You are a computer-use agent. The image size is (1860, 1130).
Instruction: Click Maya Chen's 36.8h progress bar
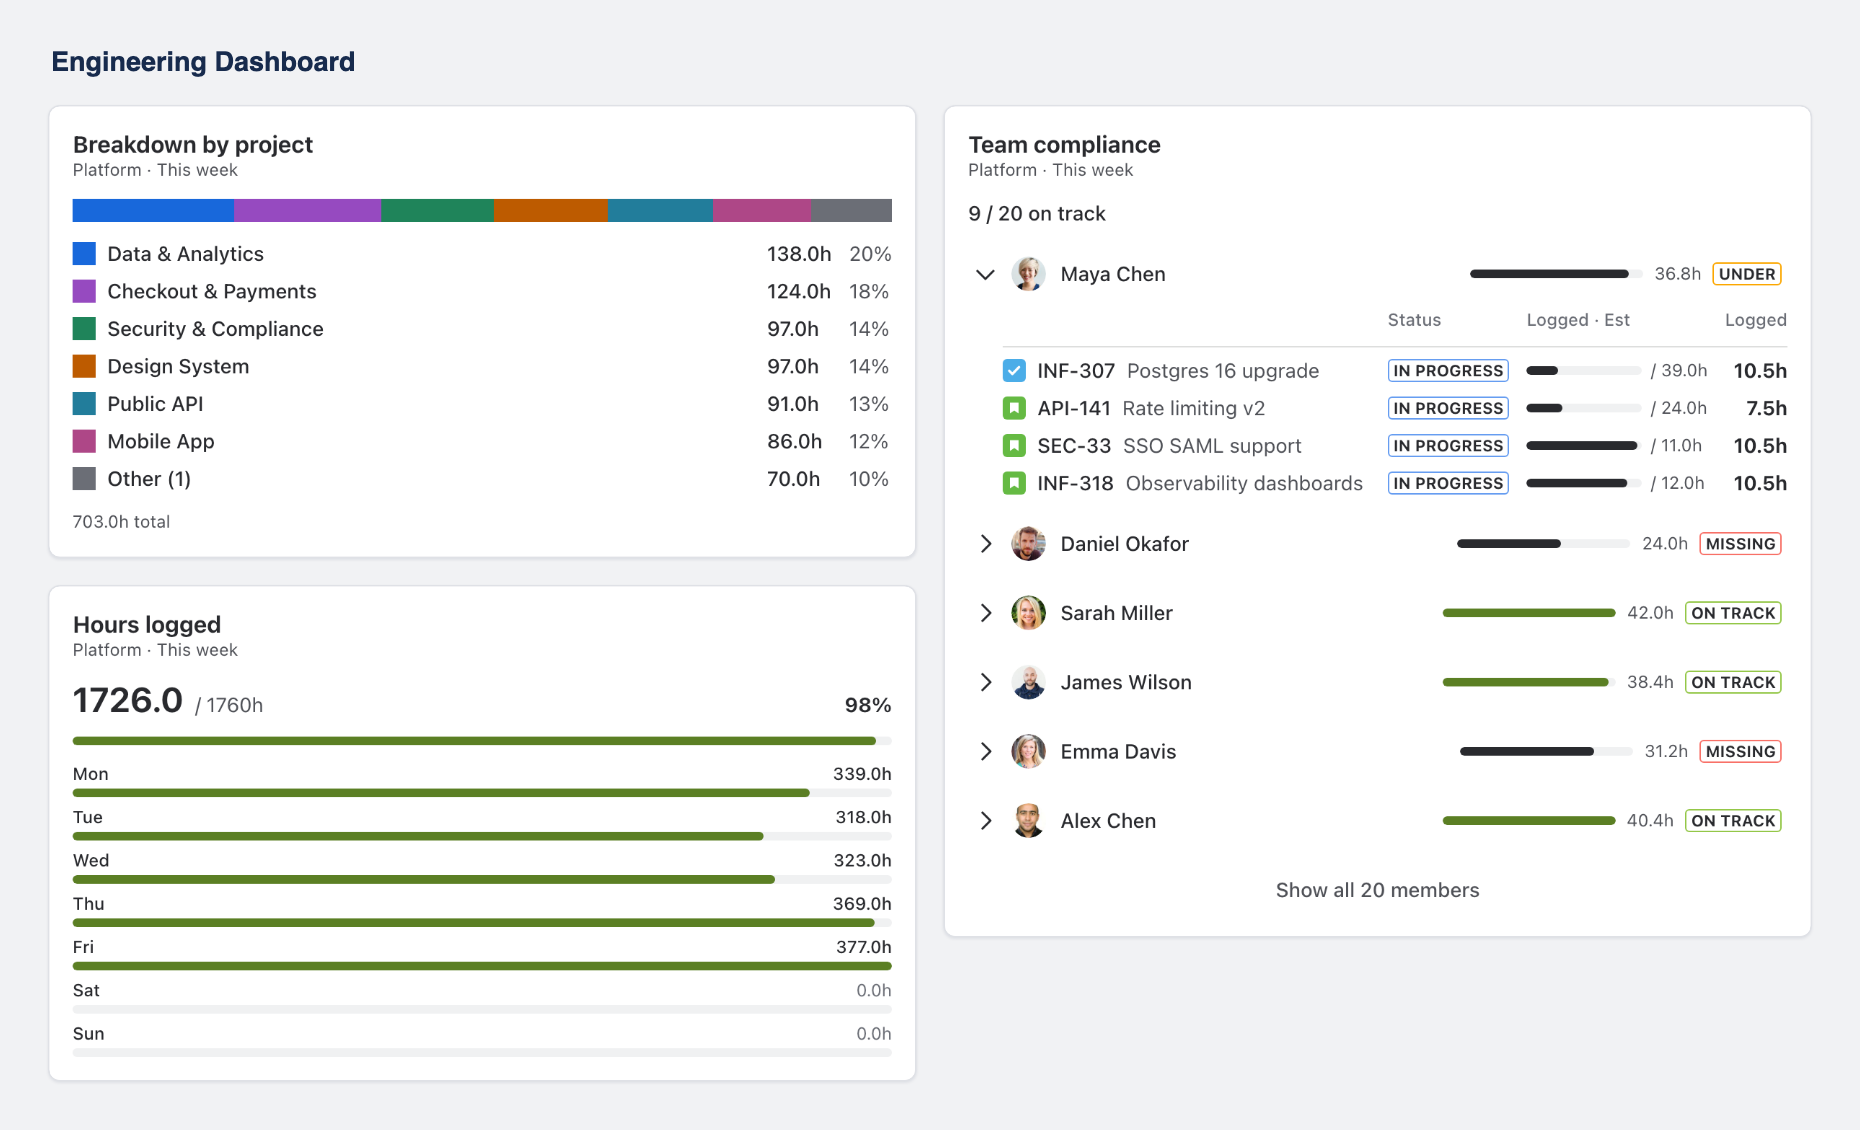coord(1556,274)
